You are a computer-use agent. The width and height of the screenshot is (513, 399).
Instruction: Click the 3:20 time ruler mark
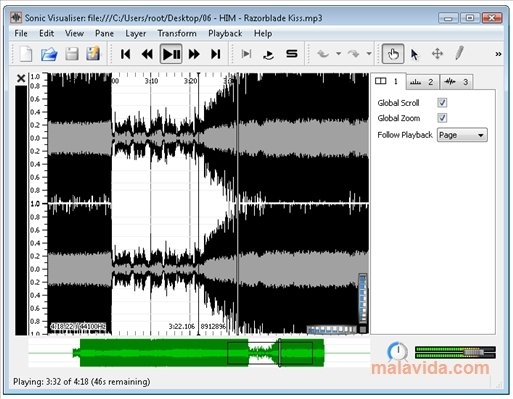point(191,81)
